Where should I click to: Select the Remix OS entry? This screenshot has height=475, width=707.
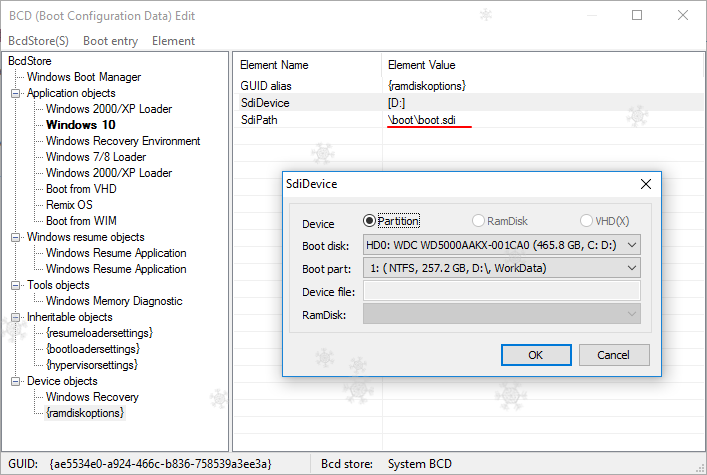69,205
